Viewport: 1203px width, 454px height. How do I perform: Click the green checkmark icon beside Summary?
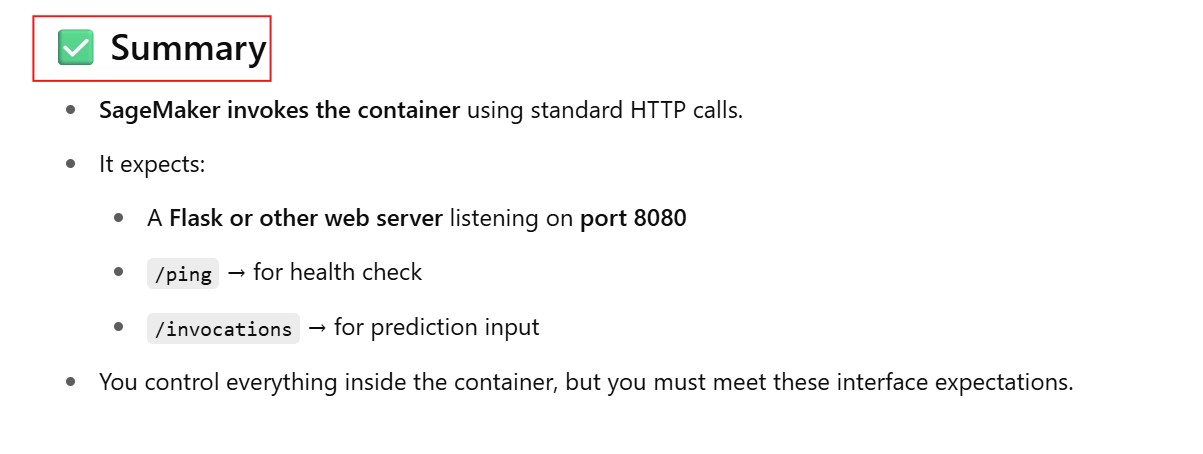[76, 47]
